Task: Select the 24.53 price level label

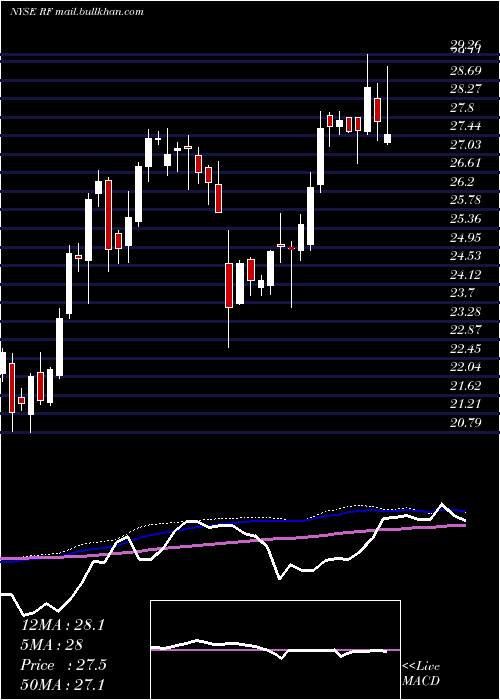Action: [x=465, y=256]
